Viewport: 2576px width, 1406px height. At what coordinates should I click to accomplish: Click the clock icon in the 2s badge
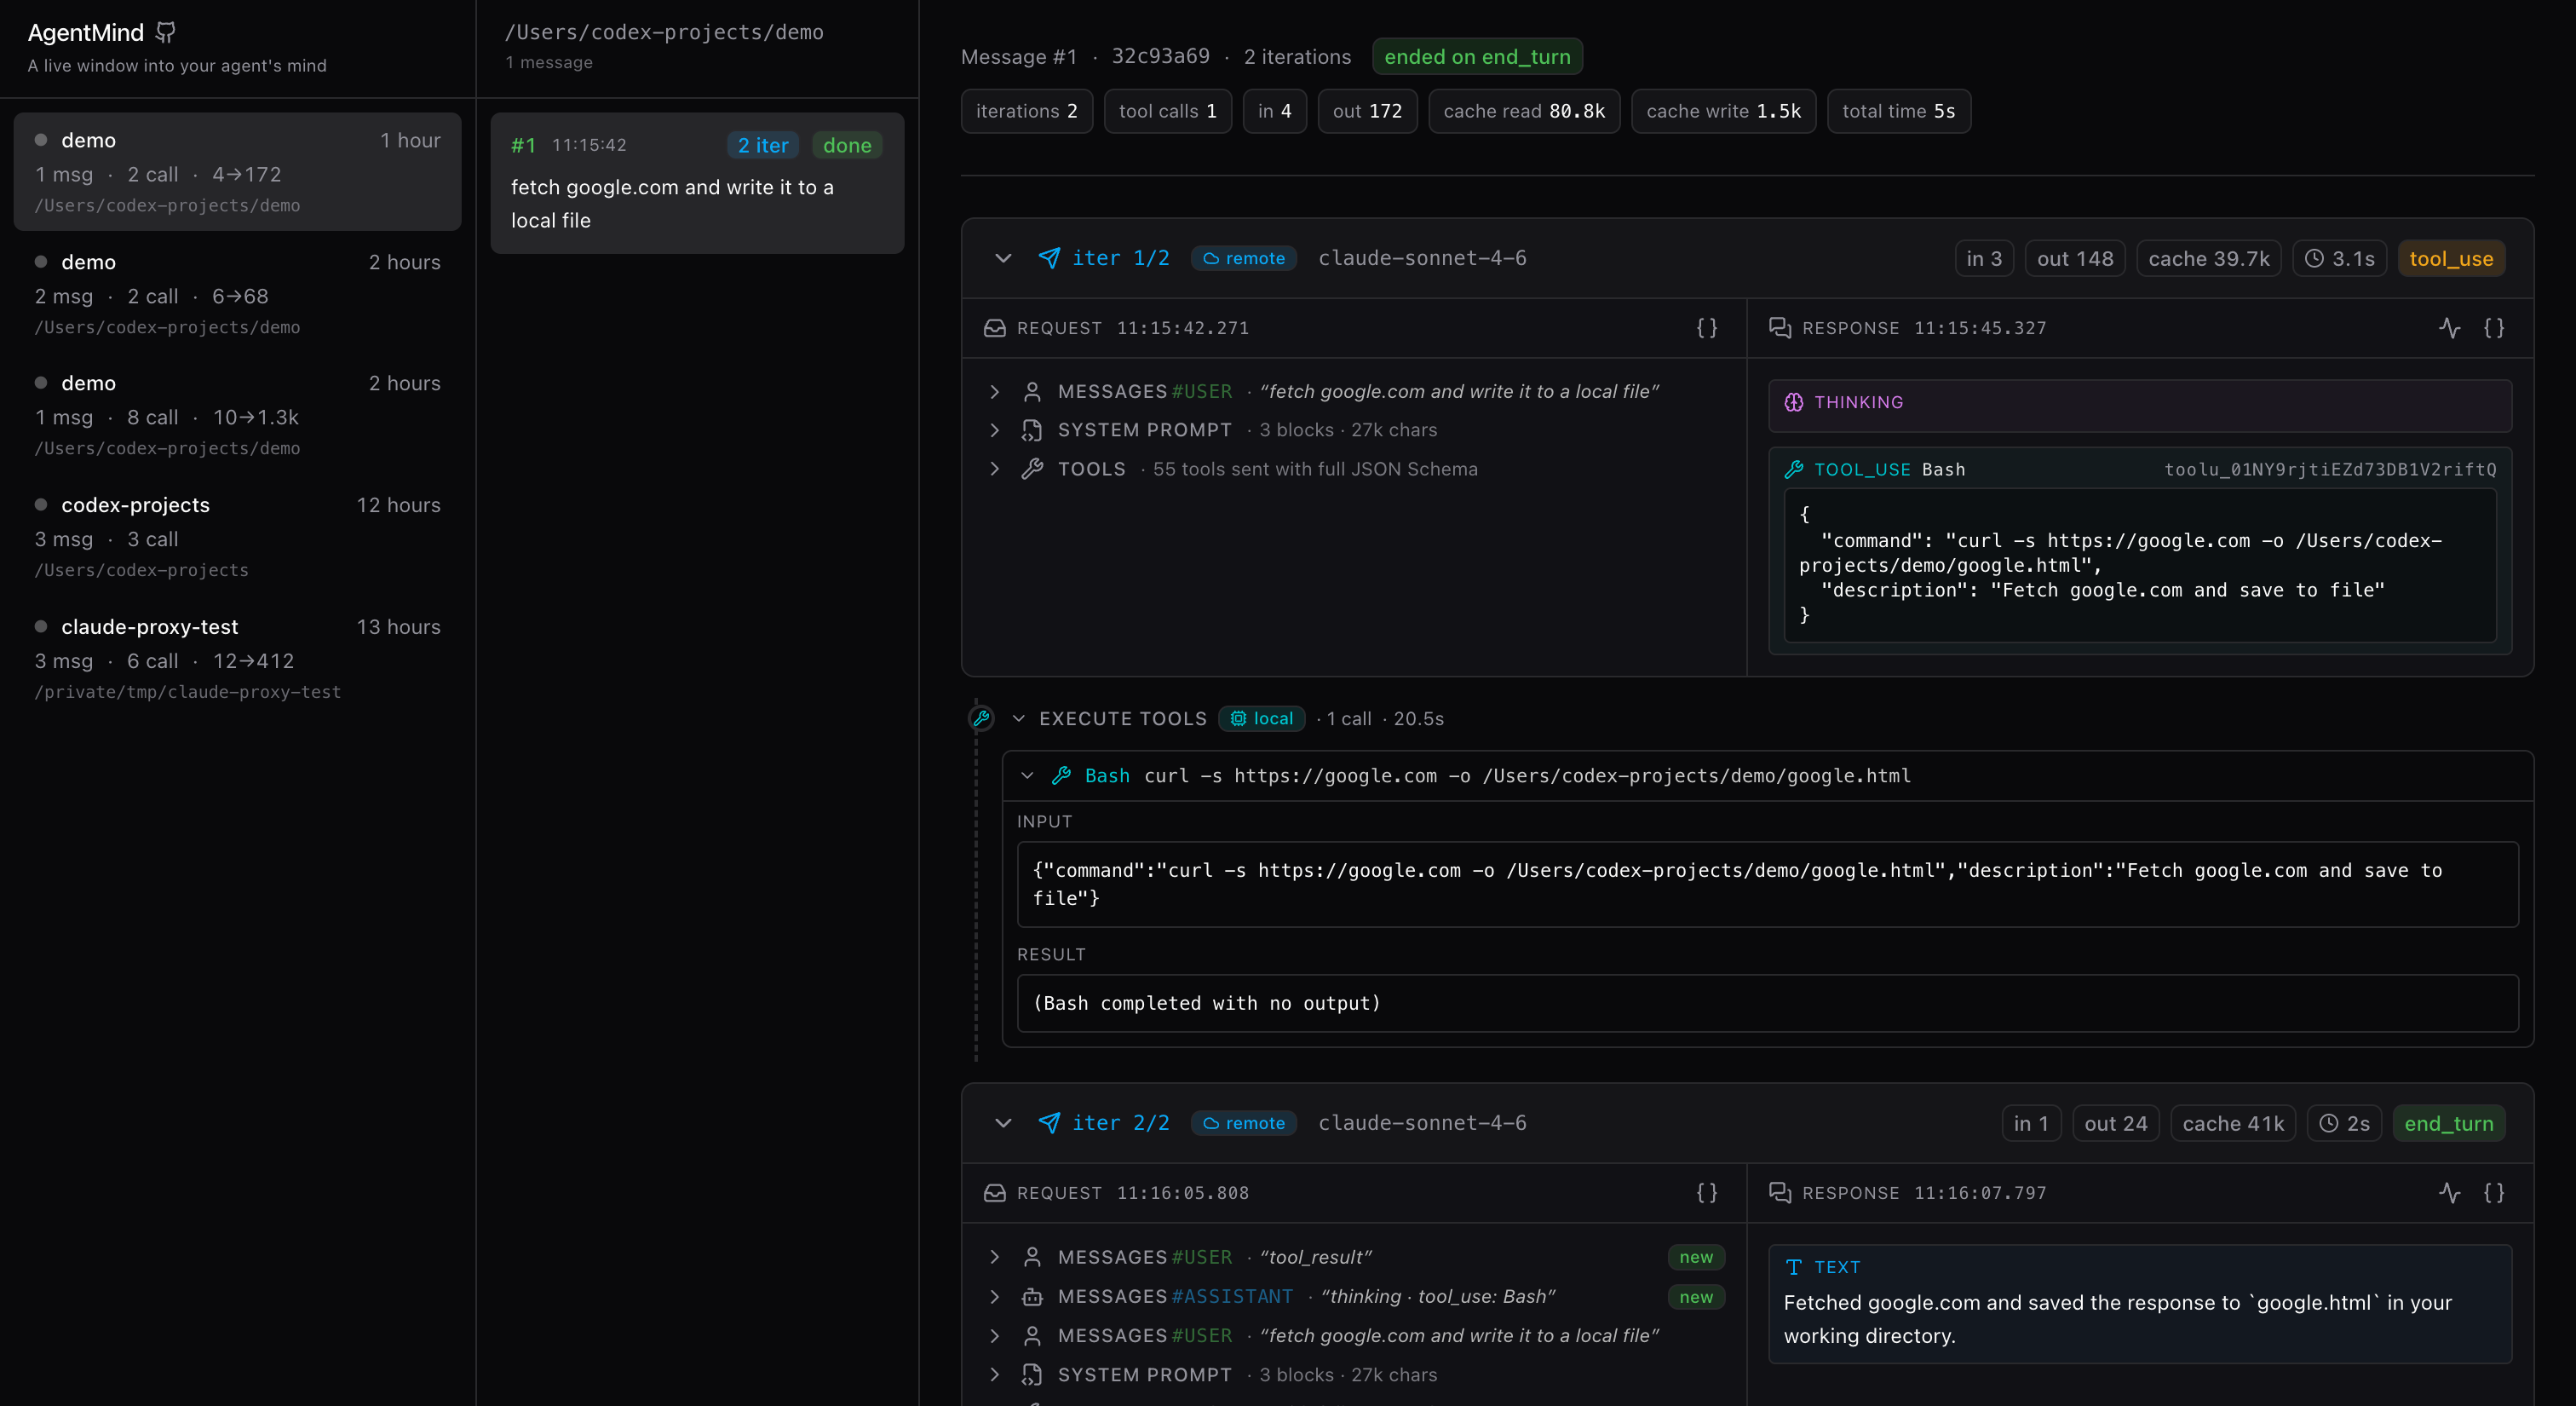point(2329,1124)
